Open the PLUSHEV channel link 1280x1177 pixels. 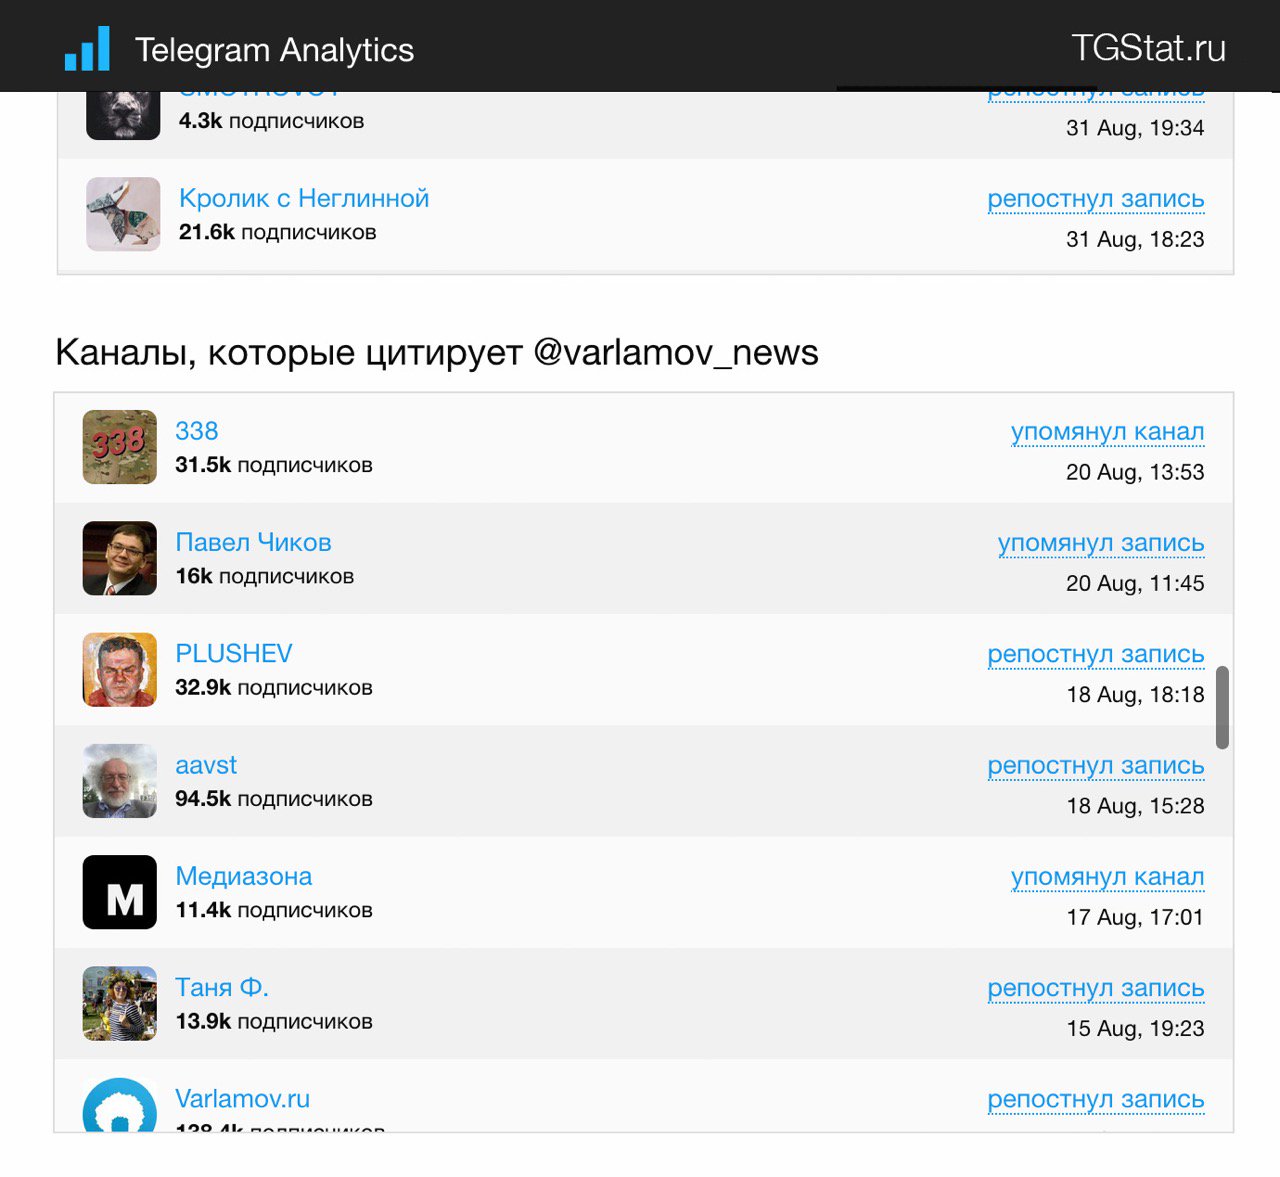(x=234, y=653)
